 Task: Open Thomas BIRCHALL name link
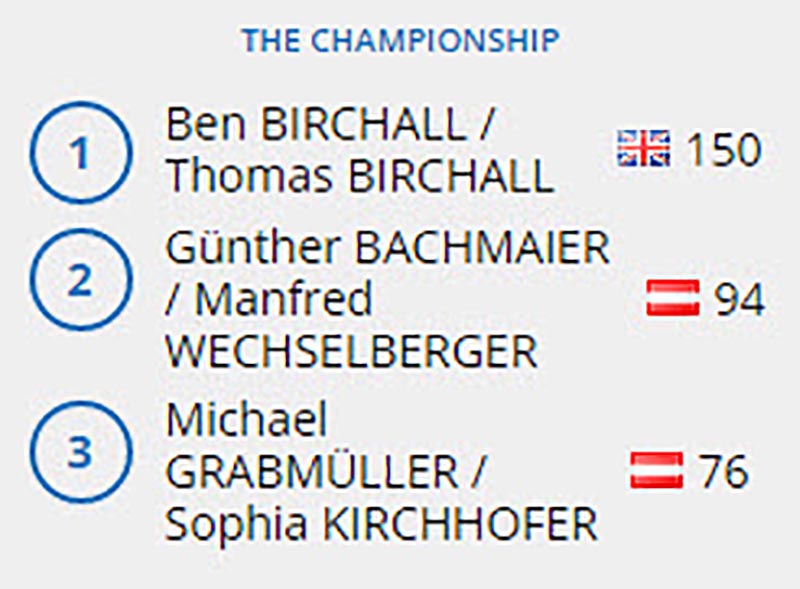point(360,176)
